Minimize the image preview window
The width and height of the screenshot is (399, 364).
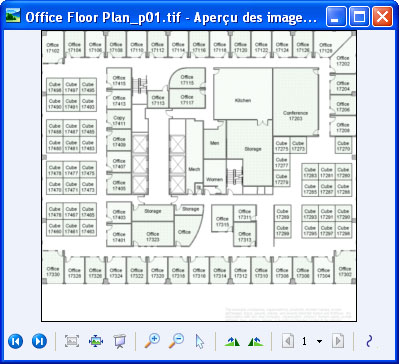tap(336, 16)
